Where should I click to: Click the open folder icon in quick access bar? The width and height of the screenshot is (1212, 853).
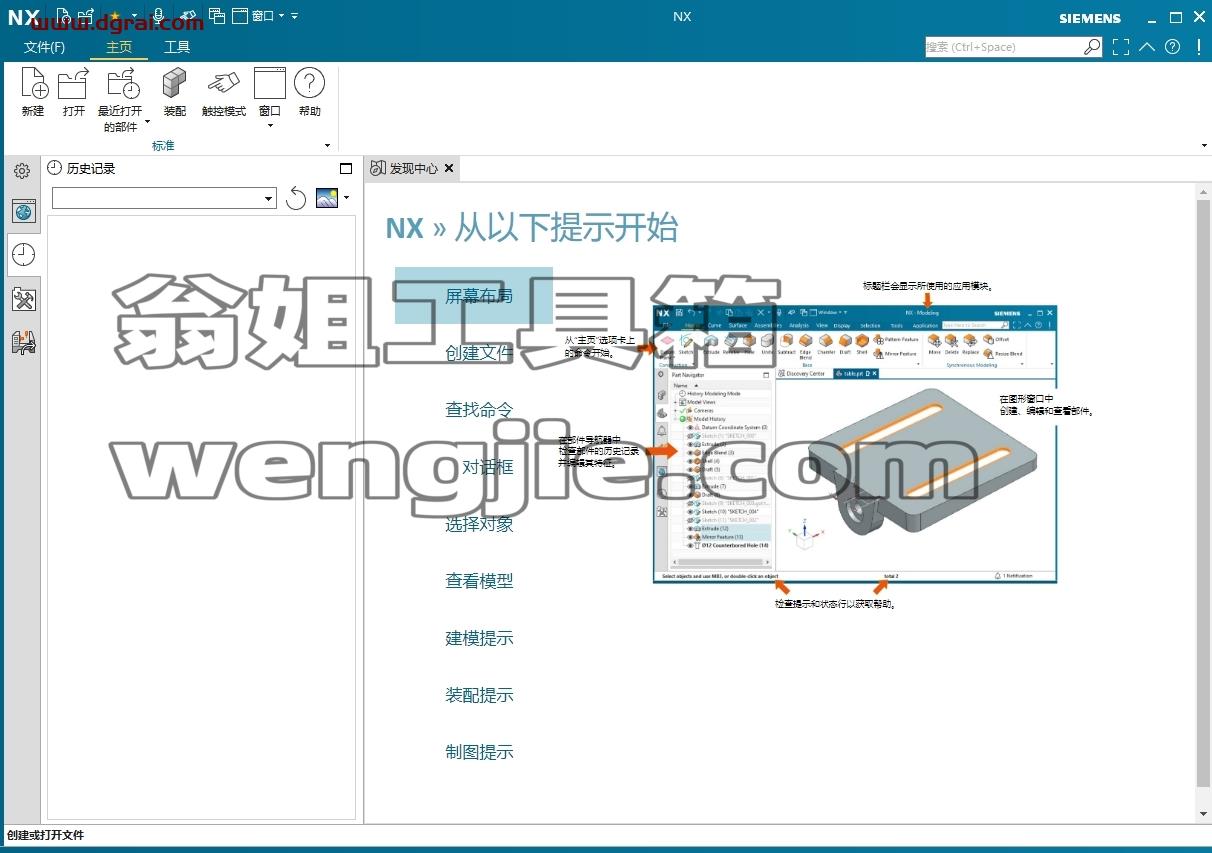88,16
